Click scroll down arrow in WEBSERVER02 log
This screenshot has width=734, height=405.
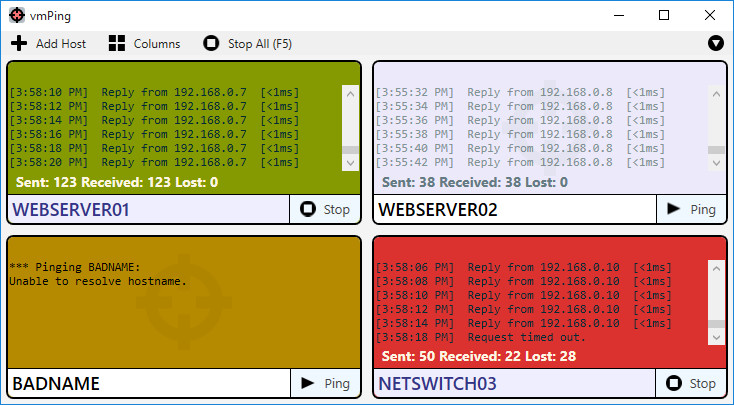click(x=716, y=163)
